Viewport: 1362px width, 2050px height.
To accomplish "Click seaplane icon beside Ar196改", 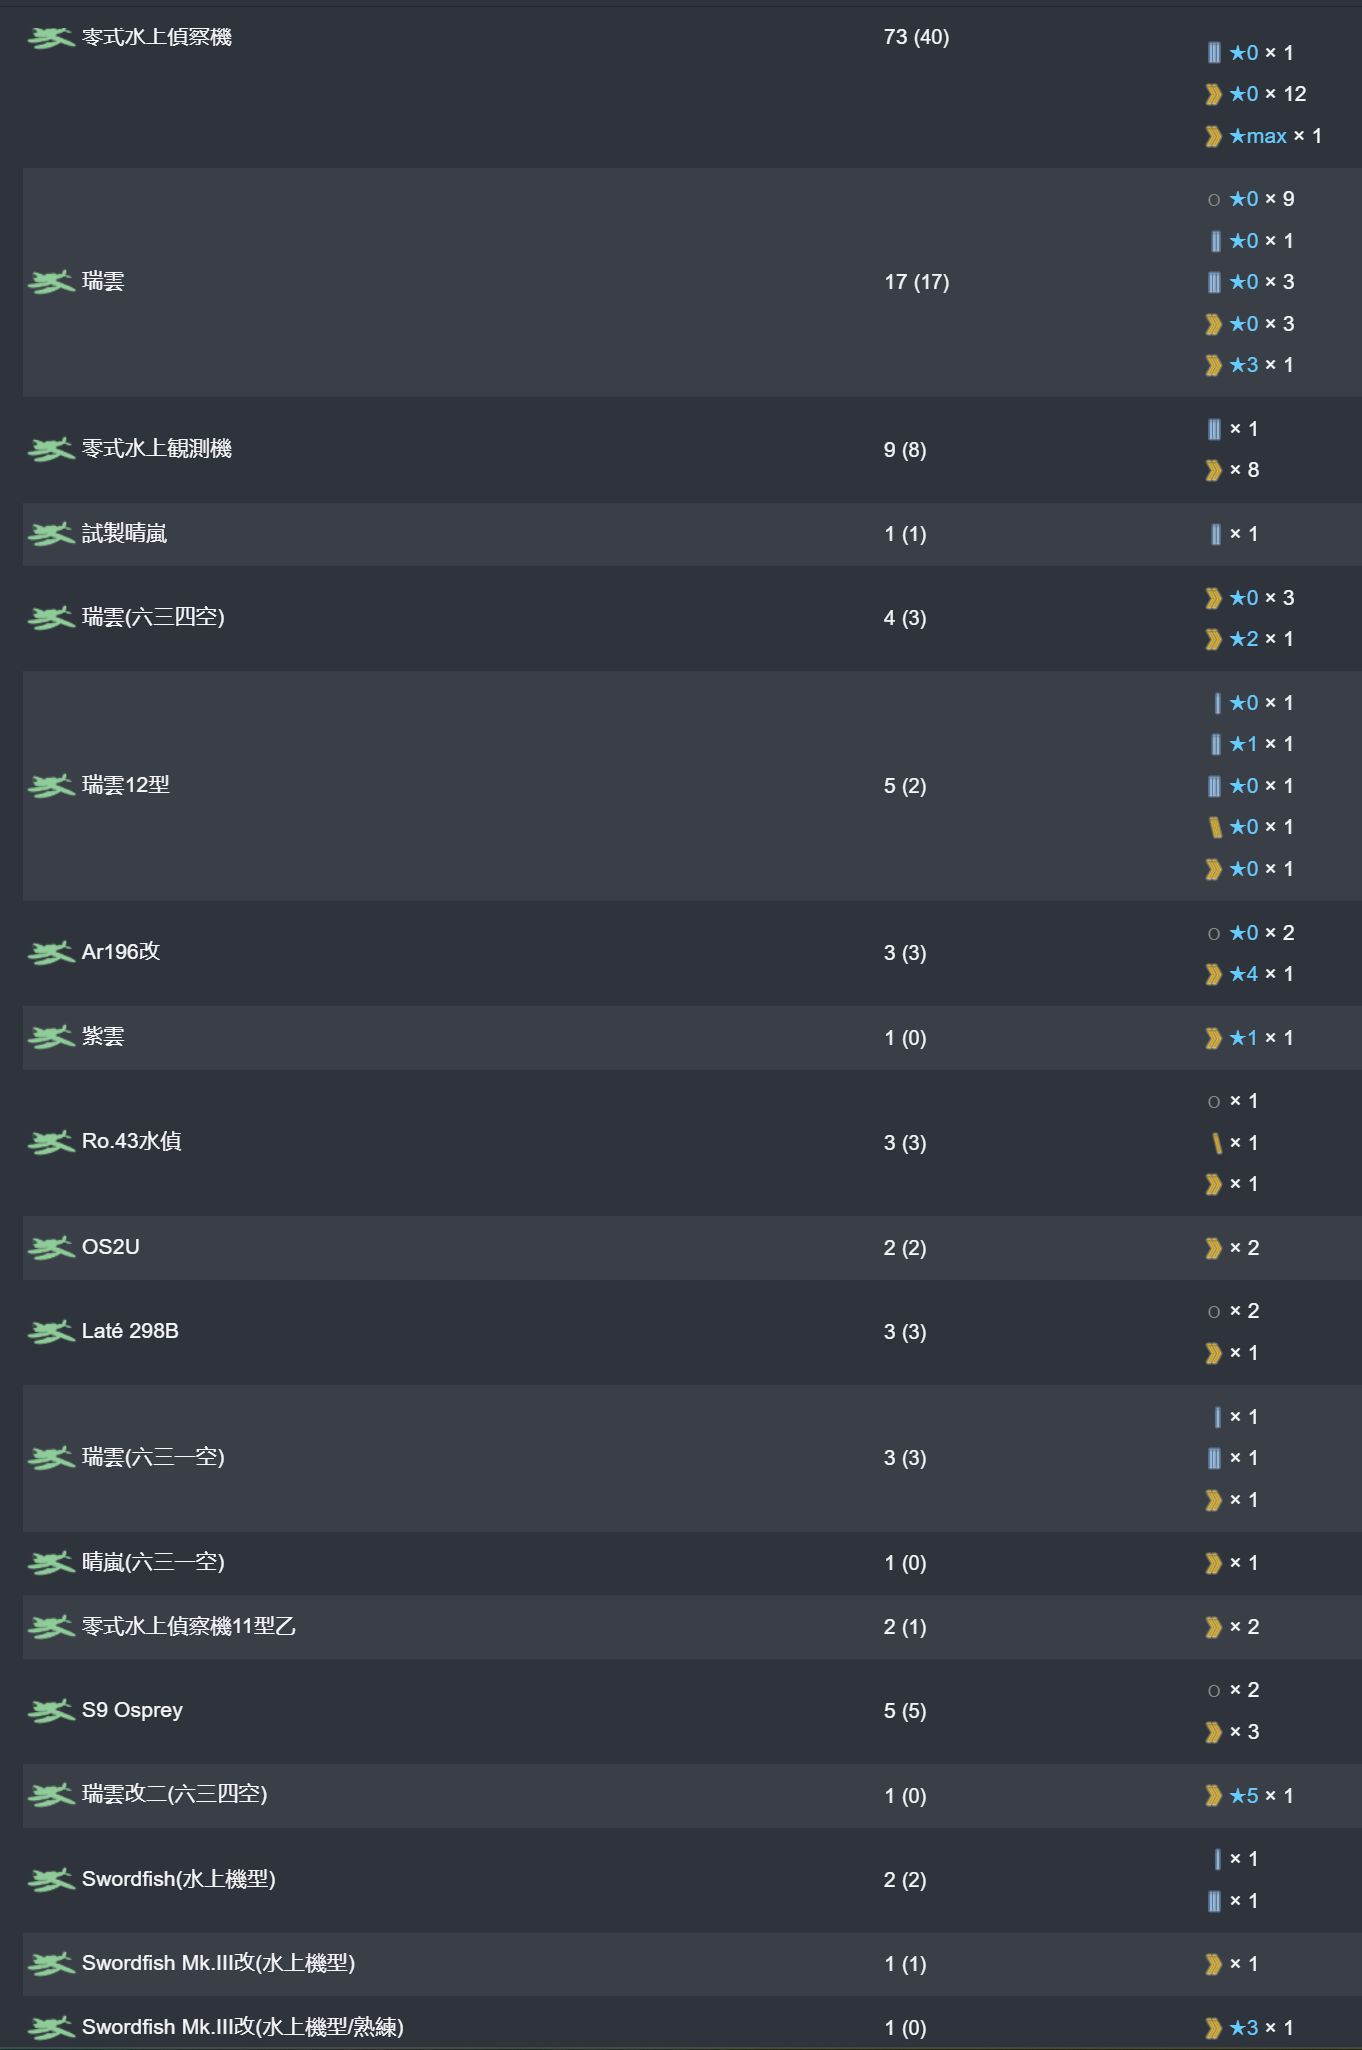I will [x=51, y=953].
